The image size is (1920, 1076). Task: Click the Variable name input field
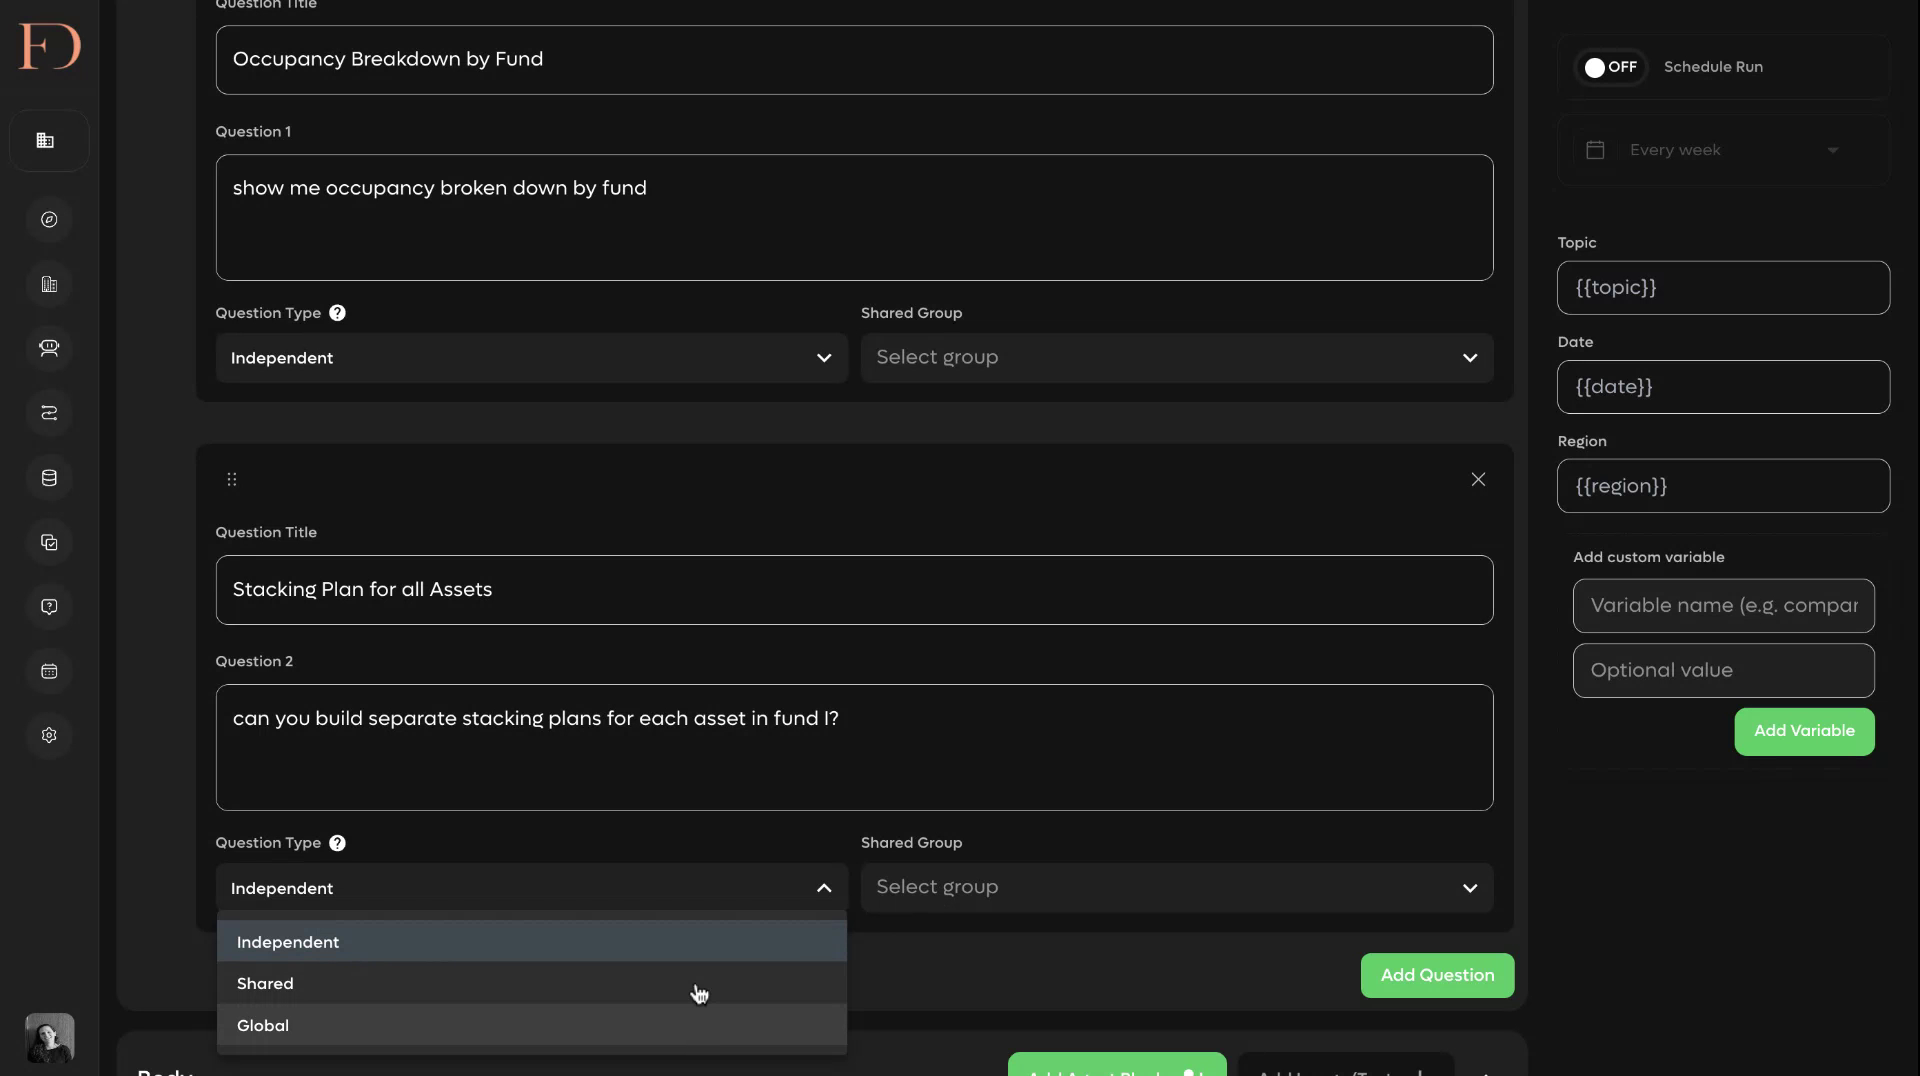point(1724,606)
